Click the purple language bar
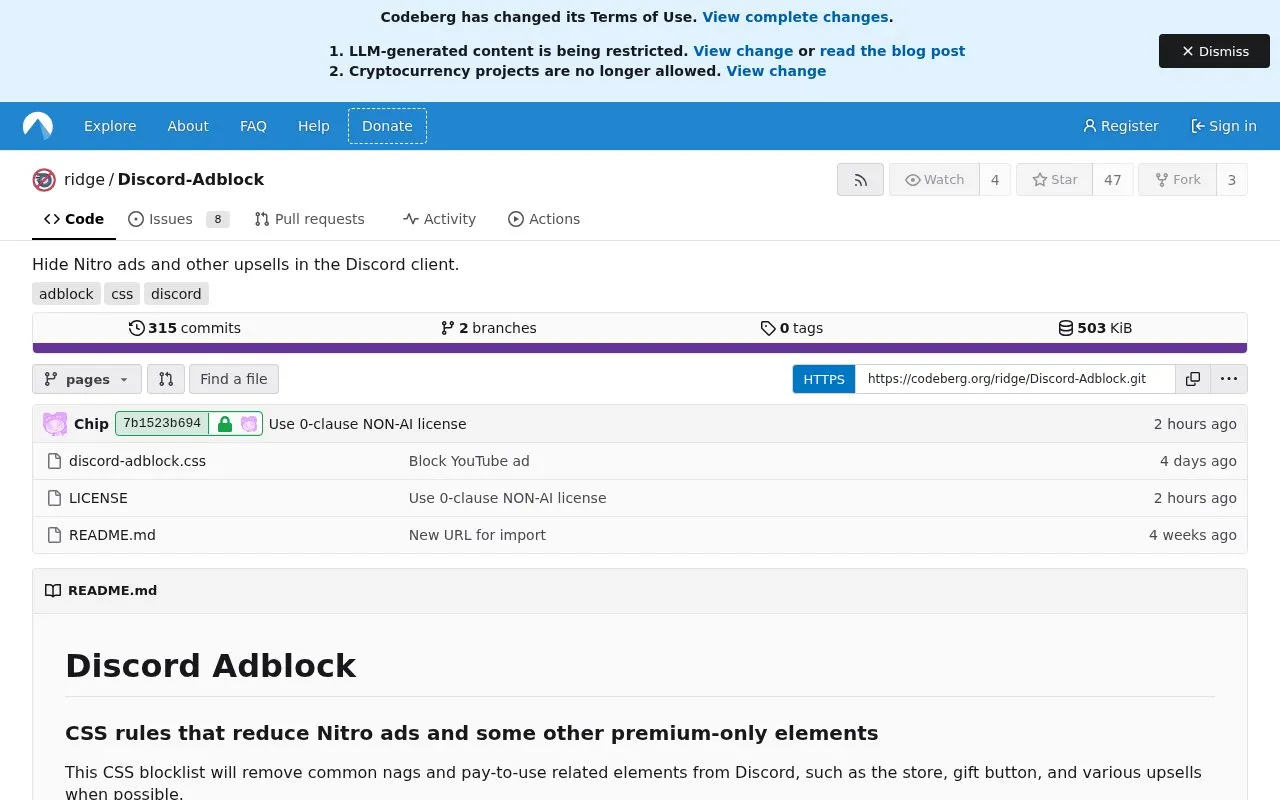 (640, 348)
